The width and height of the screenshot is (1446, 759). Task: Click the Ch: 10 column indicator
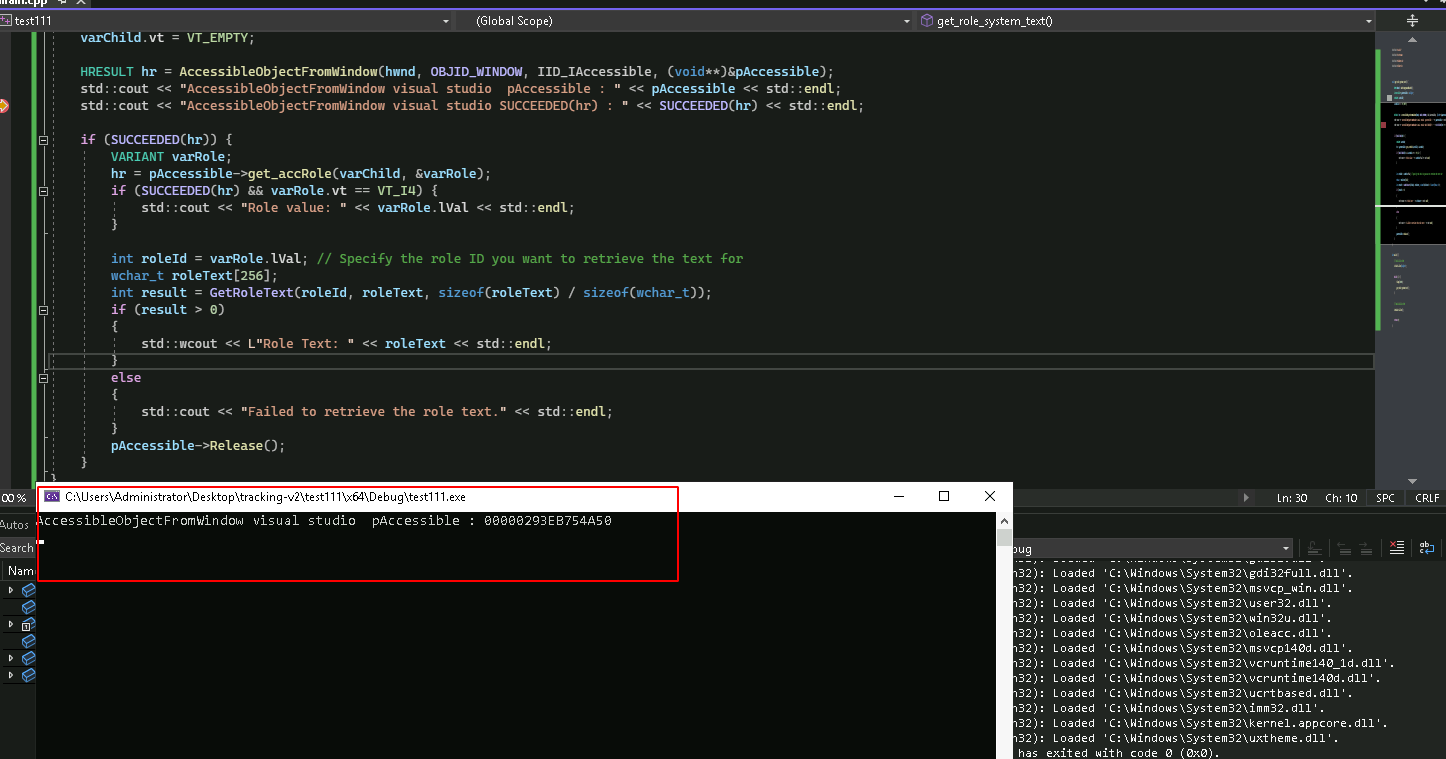click(x=1341, y=498)
